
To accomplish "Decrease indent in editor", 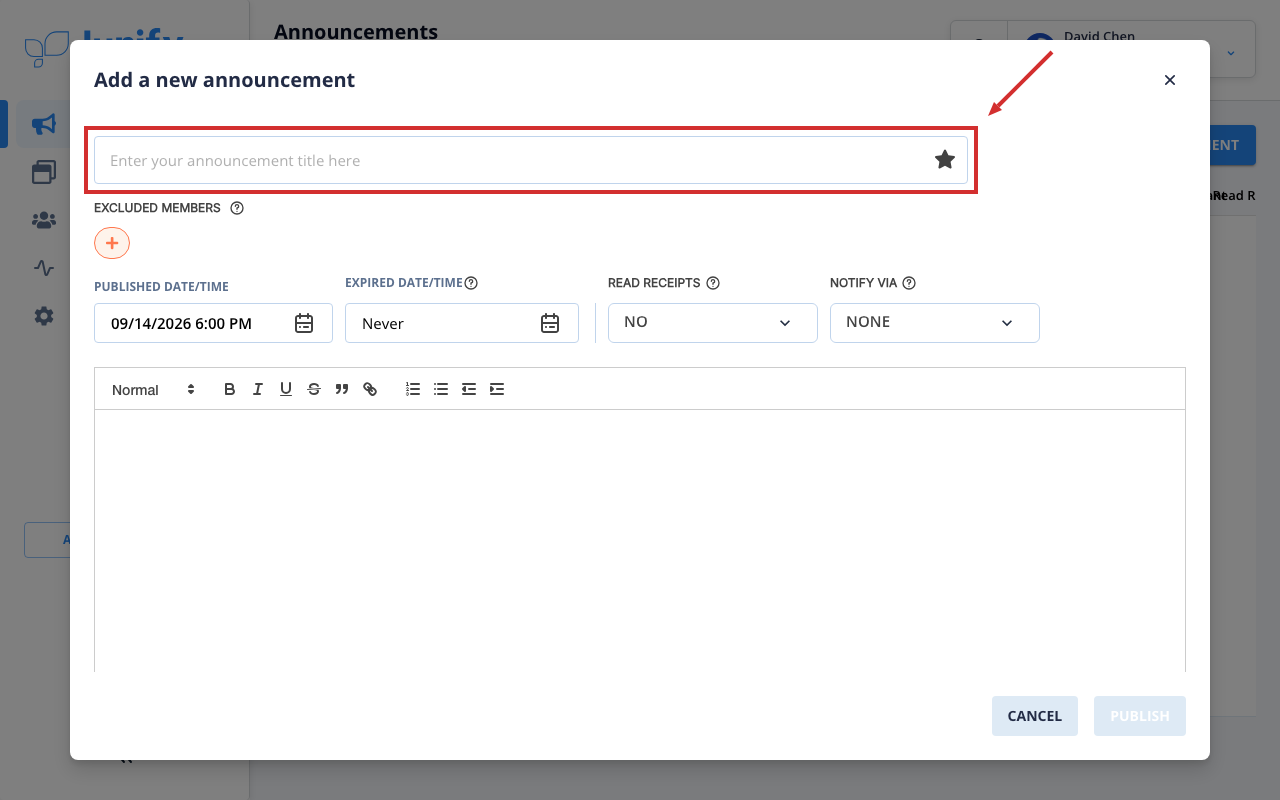I will (x=469, y=390).
